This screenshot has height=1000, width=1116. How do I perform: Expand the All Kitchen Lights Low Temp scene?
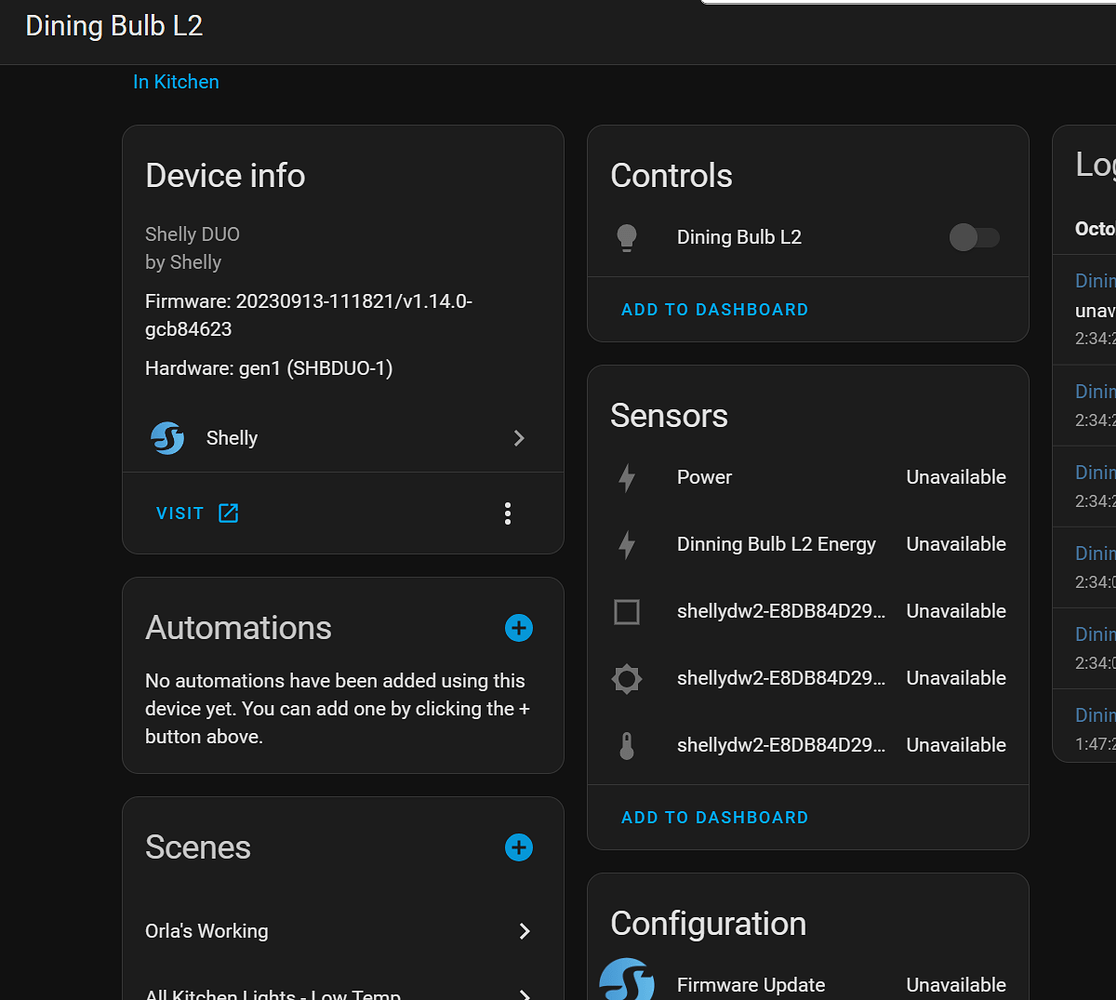524,993
